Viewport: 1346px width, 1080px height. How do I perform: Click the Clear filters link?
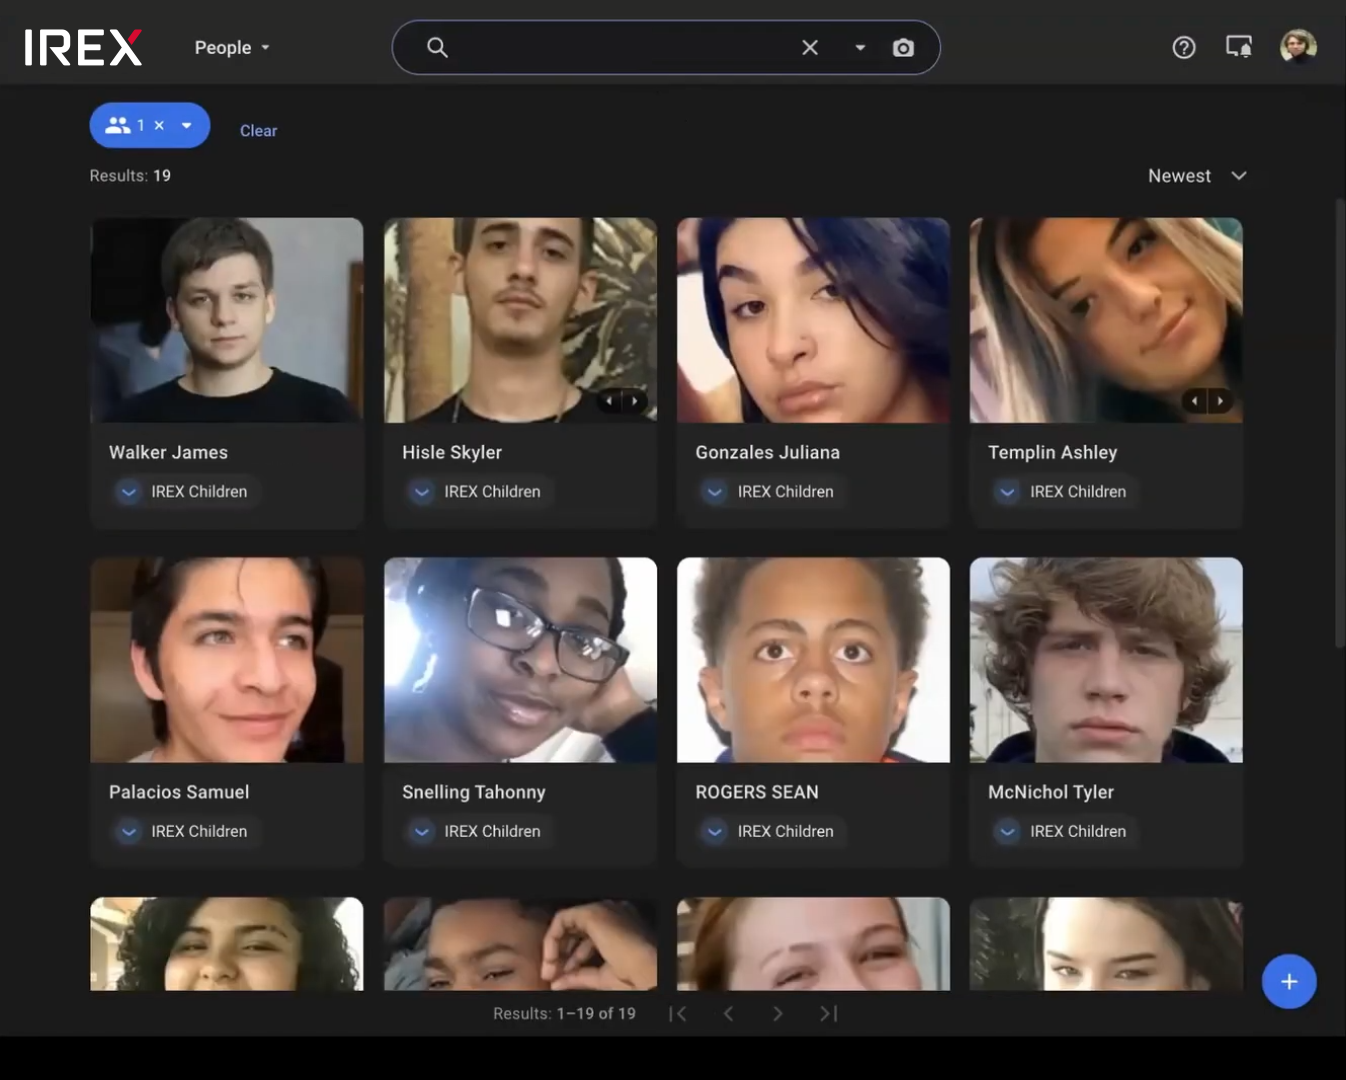pyautogui.click(x=258, y=131)
